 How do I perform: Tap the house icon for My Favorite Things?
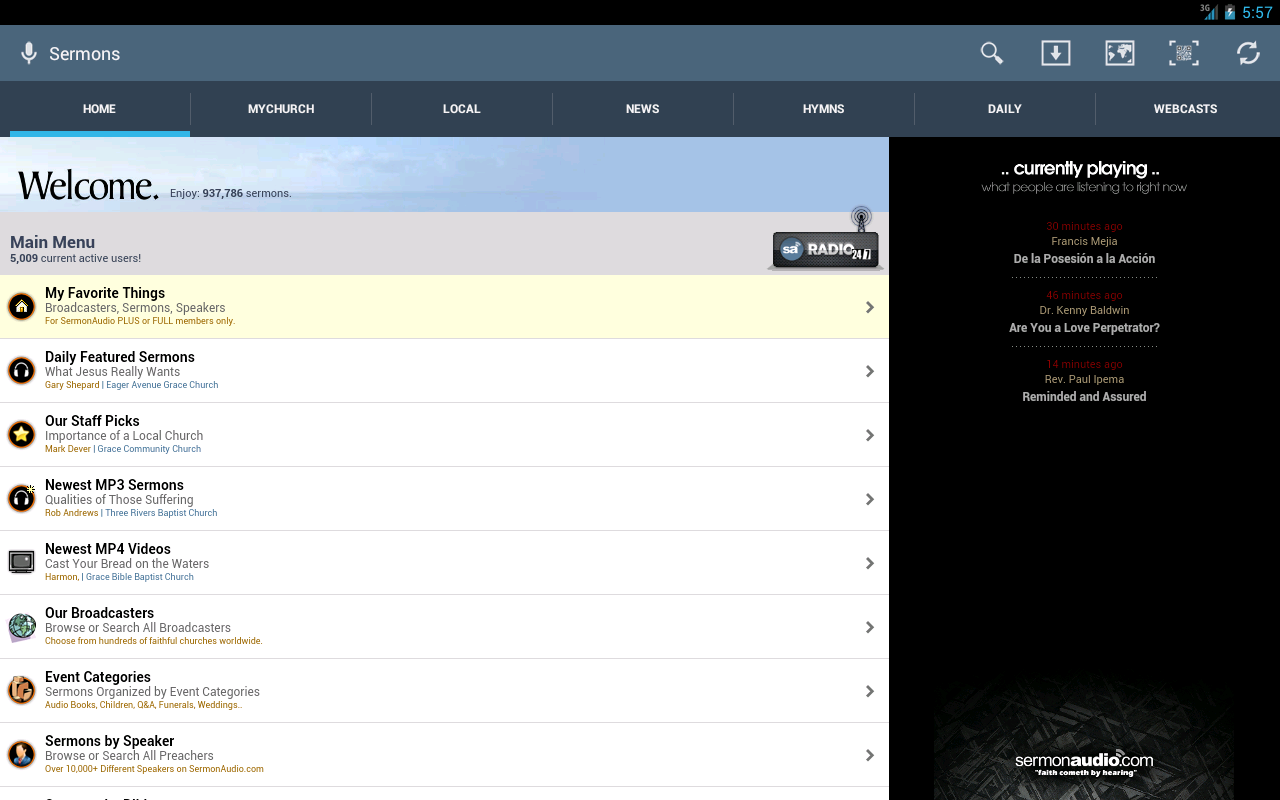[21, 307]
